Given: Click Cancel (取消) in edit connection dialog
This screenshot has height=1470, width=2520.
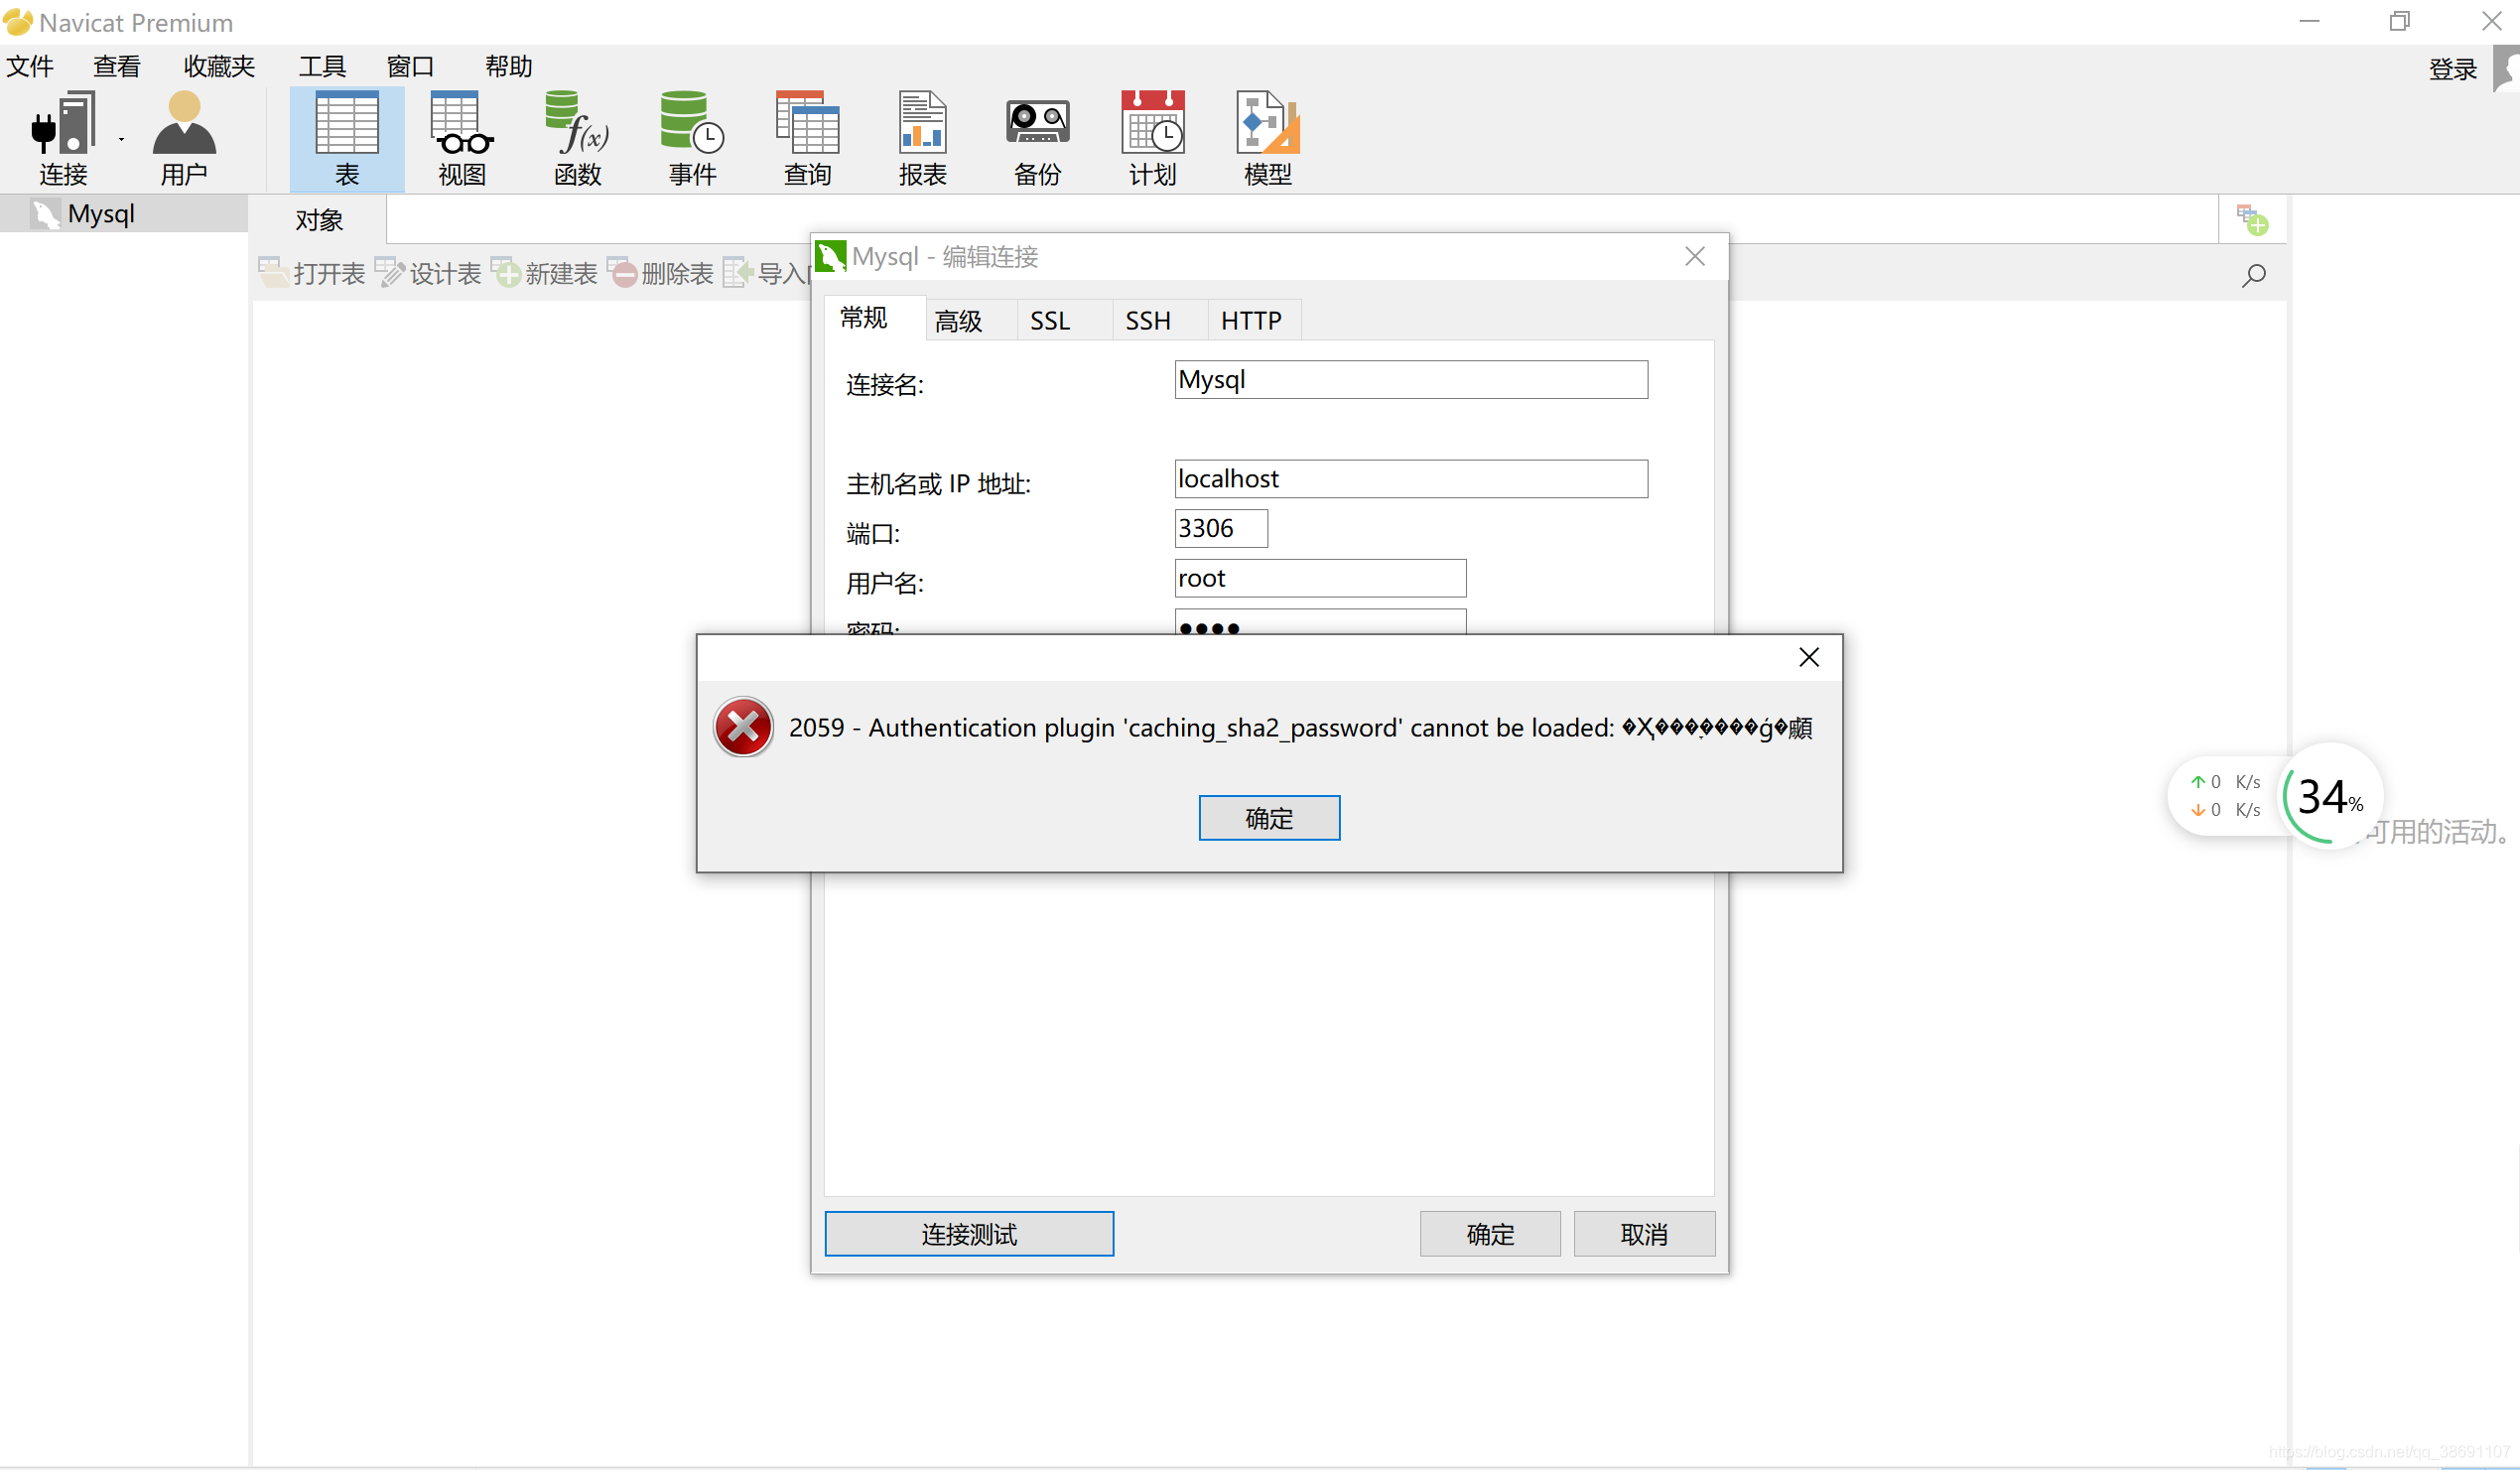Looking at the screenshot, I should point(1644,1234).
